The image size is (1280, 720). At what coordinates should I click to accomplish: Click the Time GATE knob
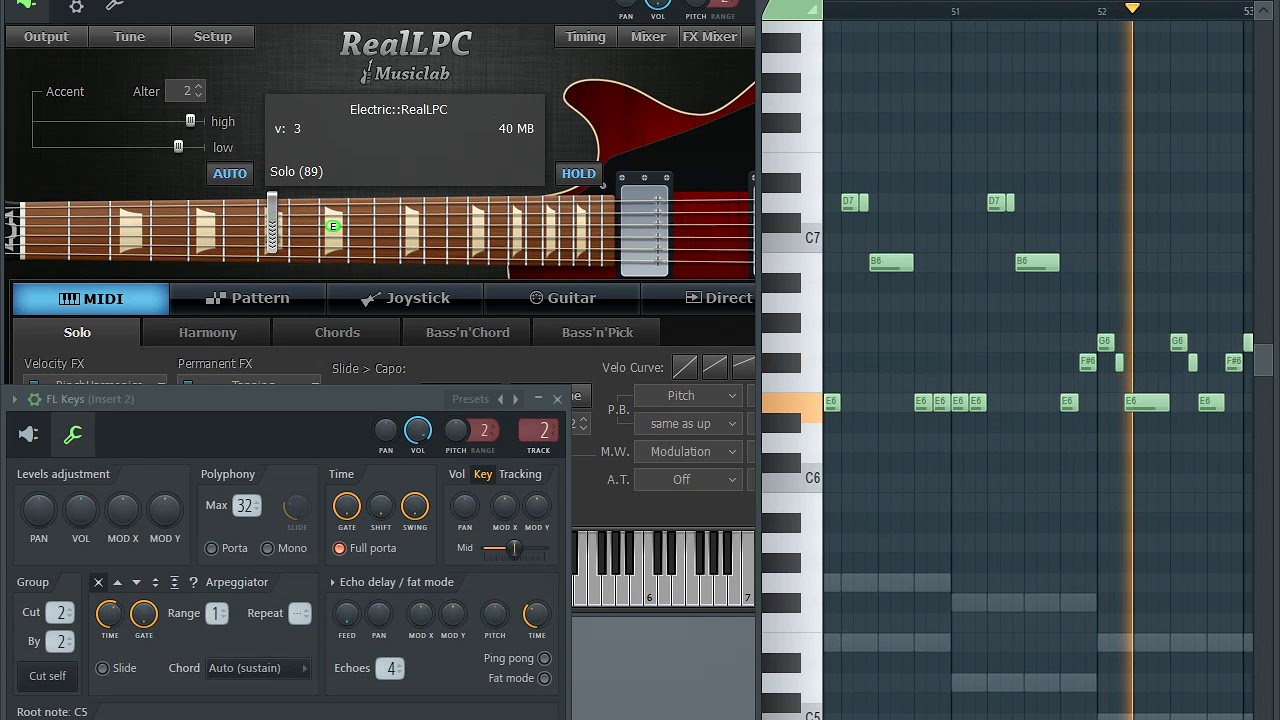tap(346, 507)
